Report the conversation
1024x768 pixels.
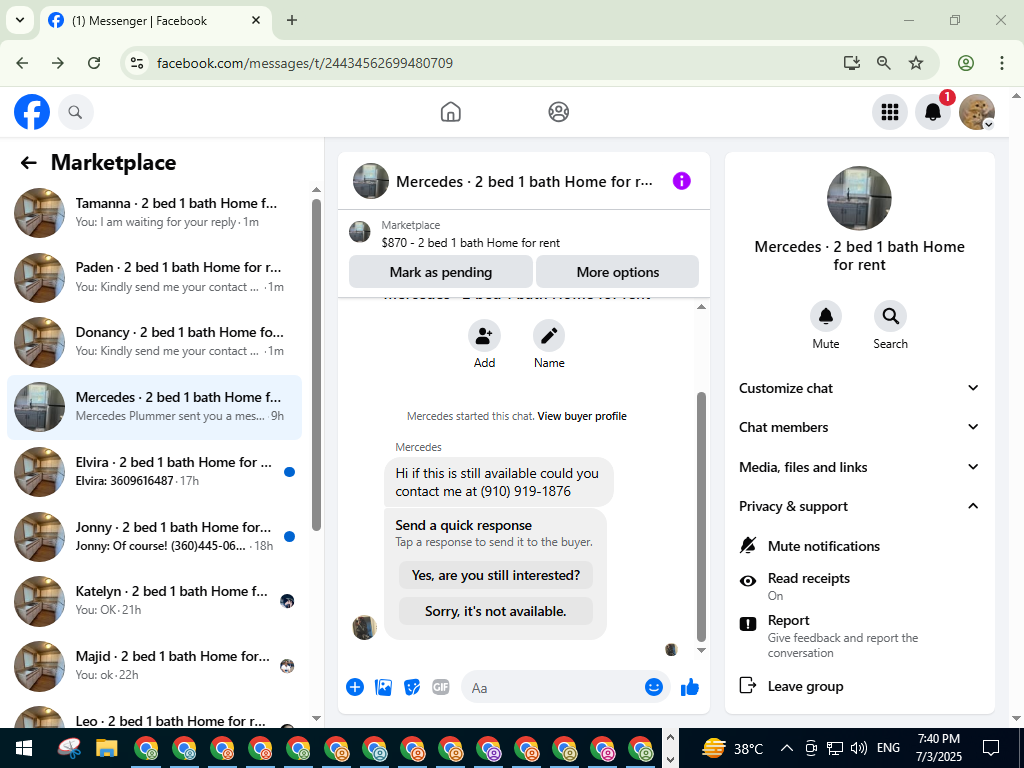click(x=859, y=635)
